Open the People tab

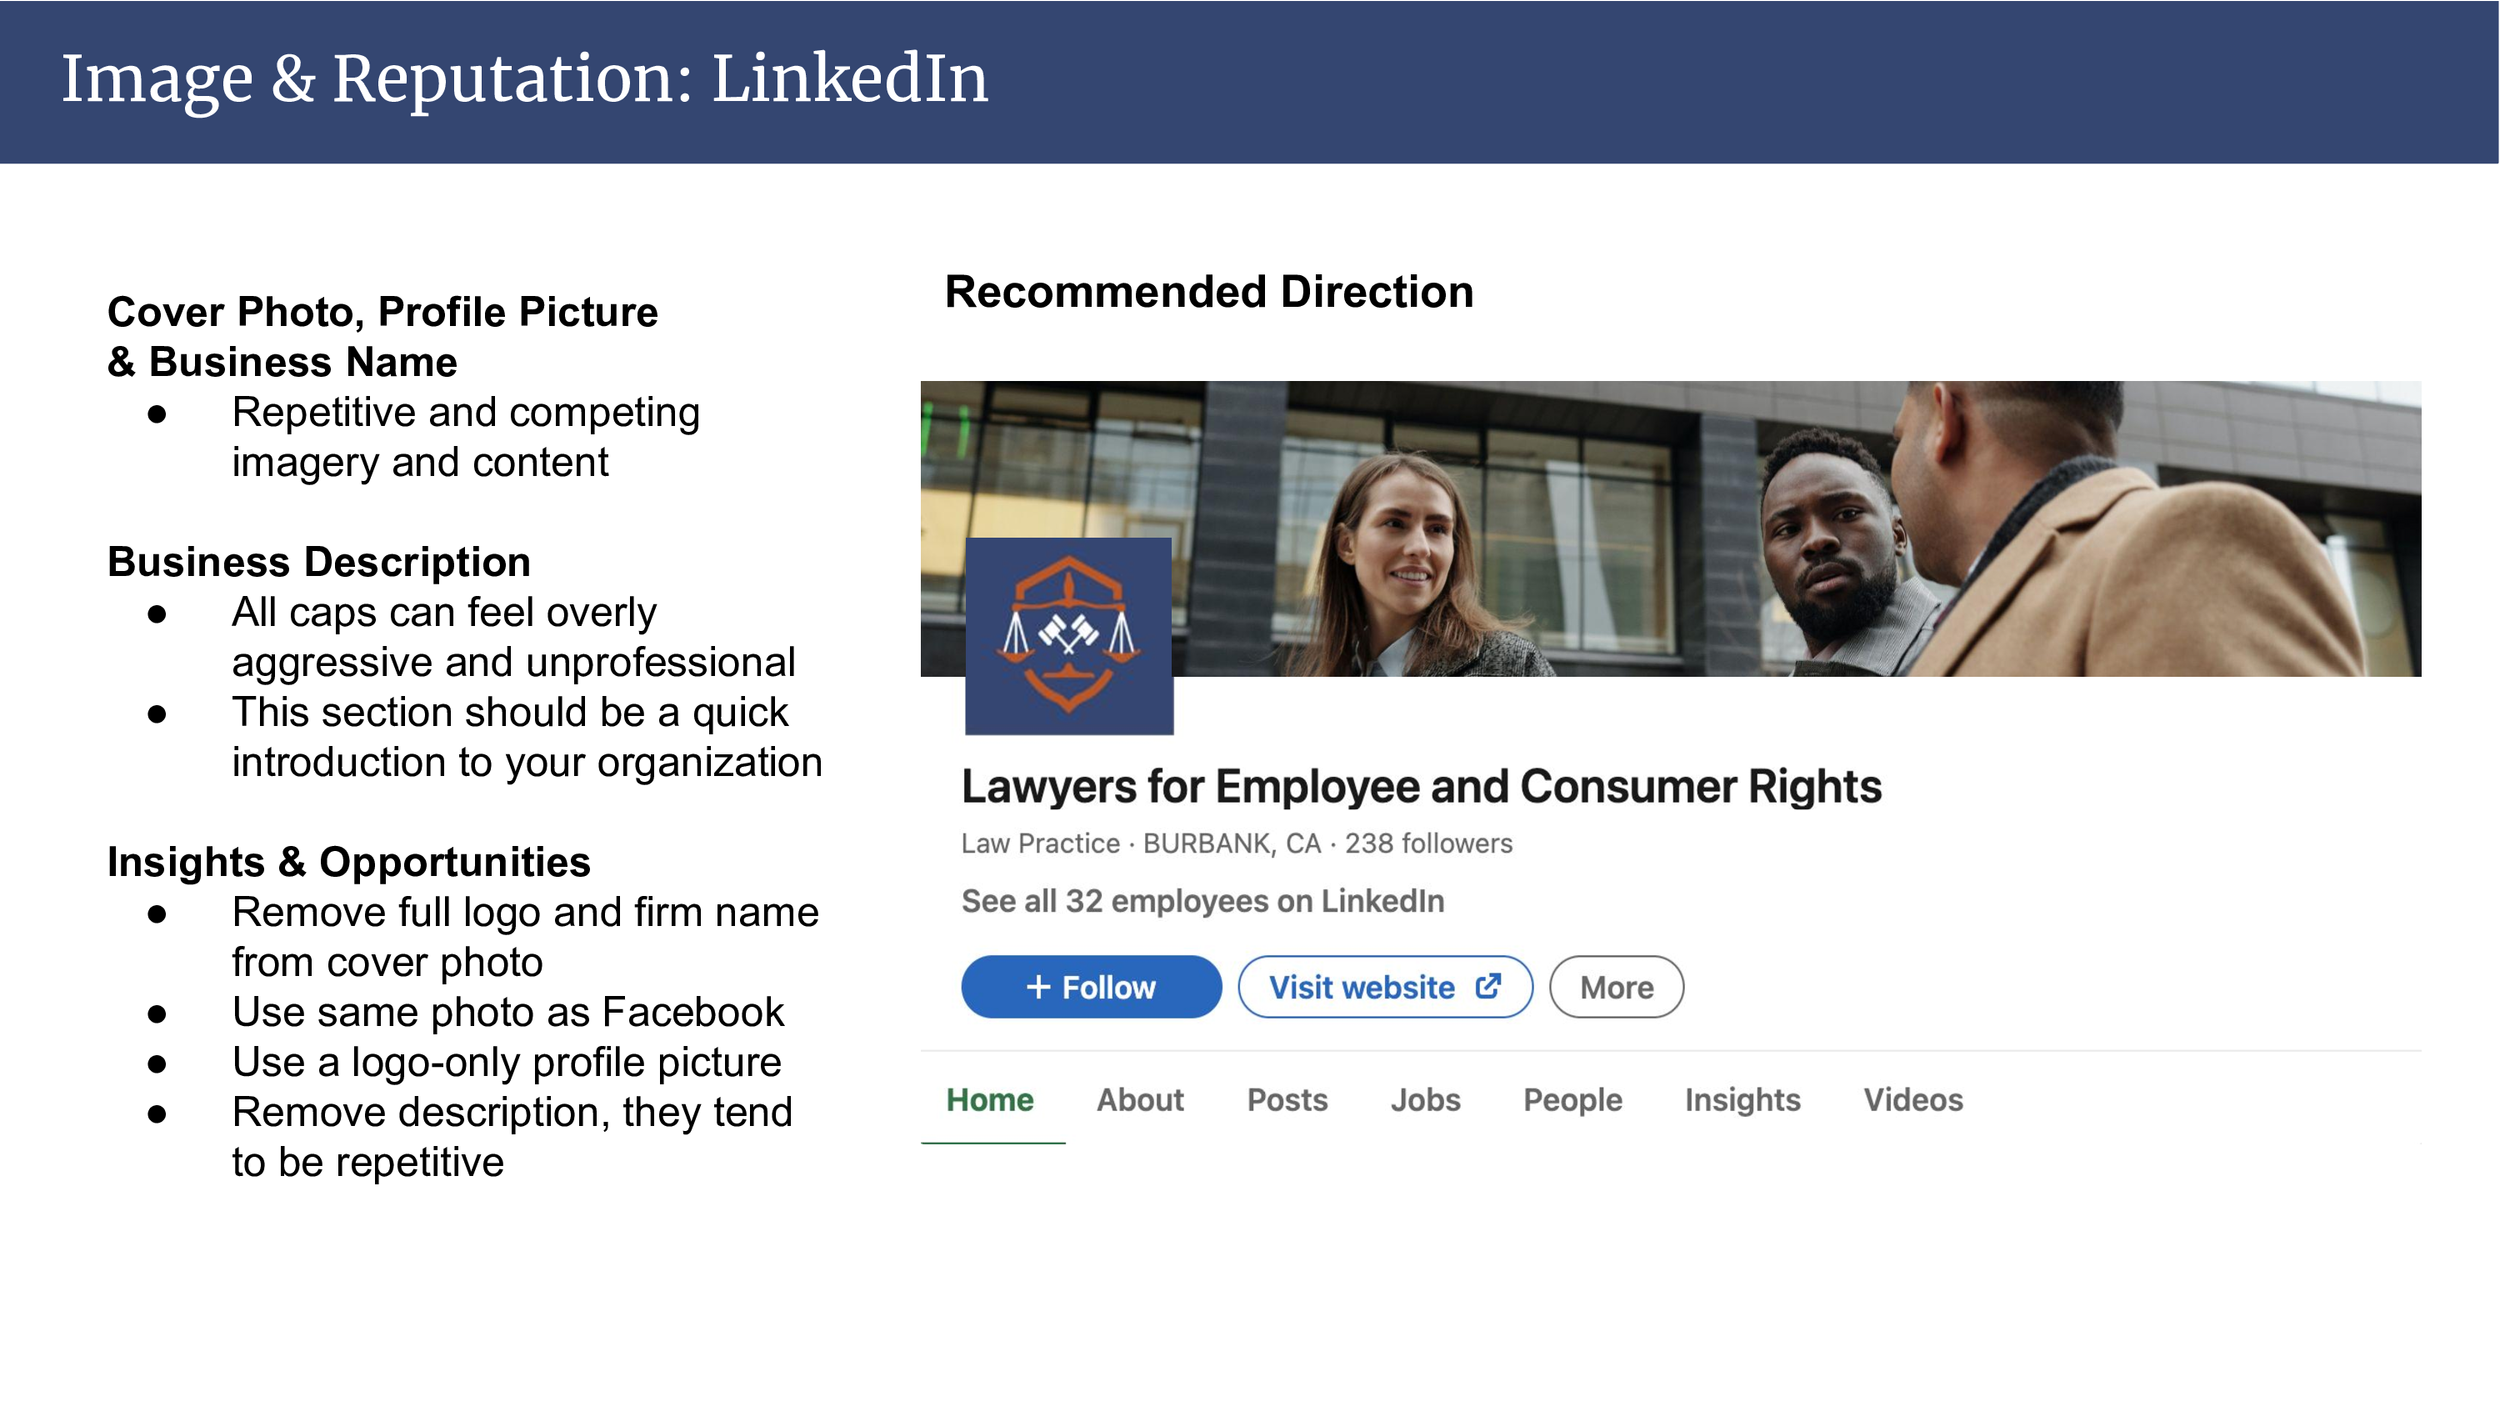1571,1099
